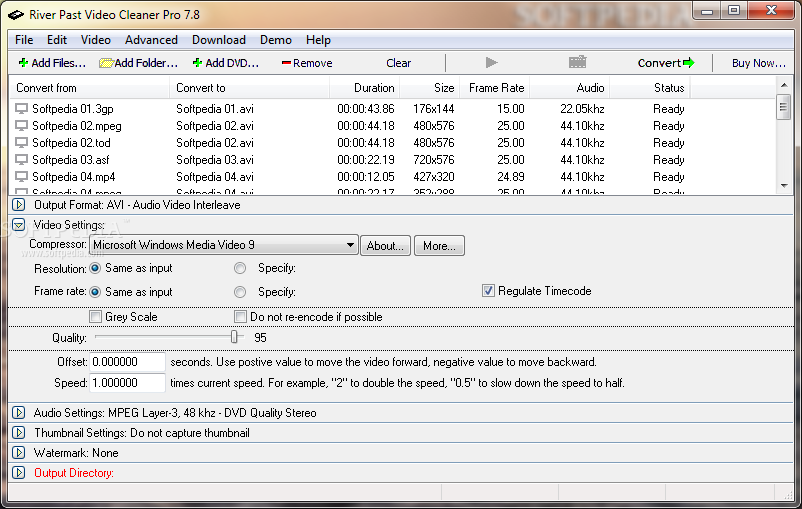Viewport: 802px width, 509px height.
Task: Click the Buy Now button
Action: pyautogui.click(x=759, y=63)
